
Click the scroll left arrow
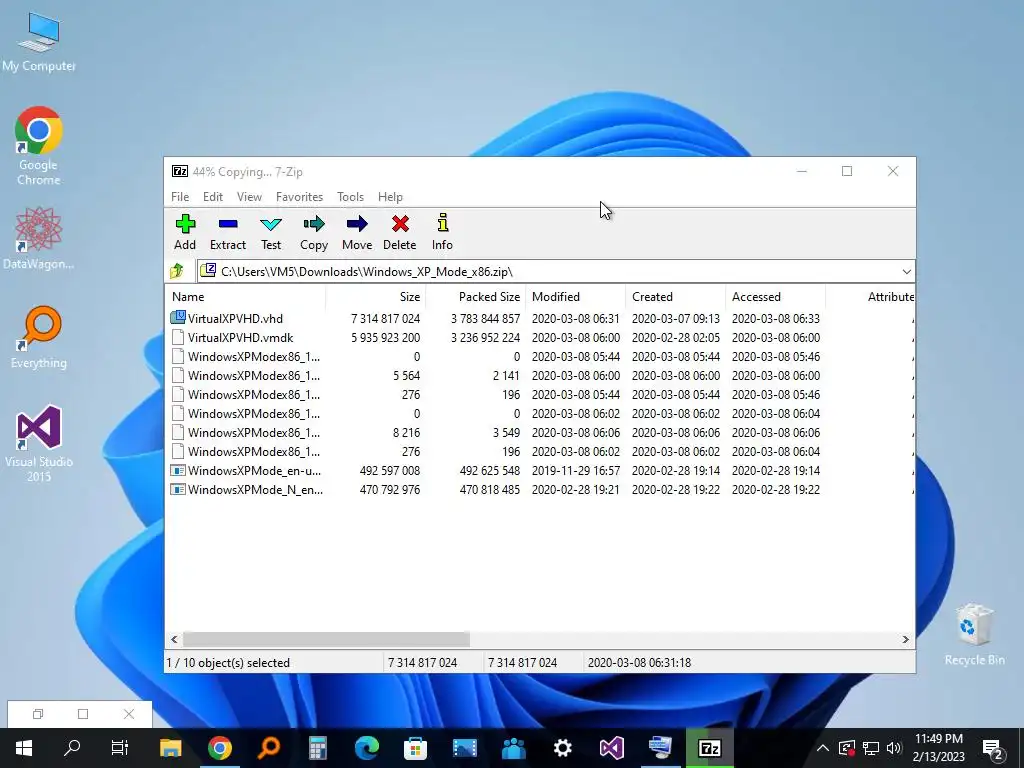(174, 639)
